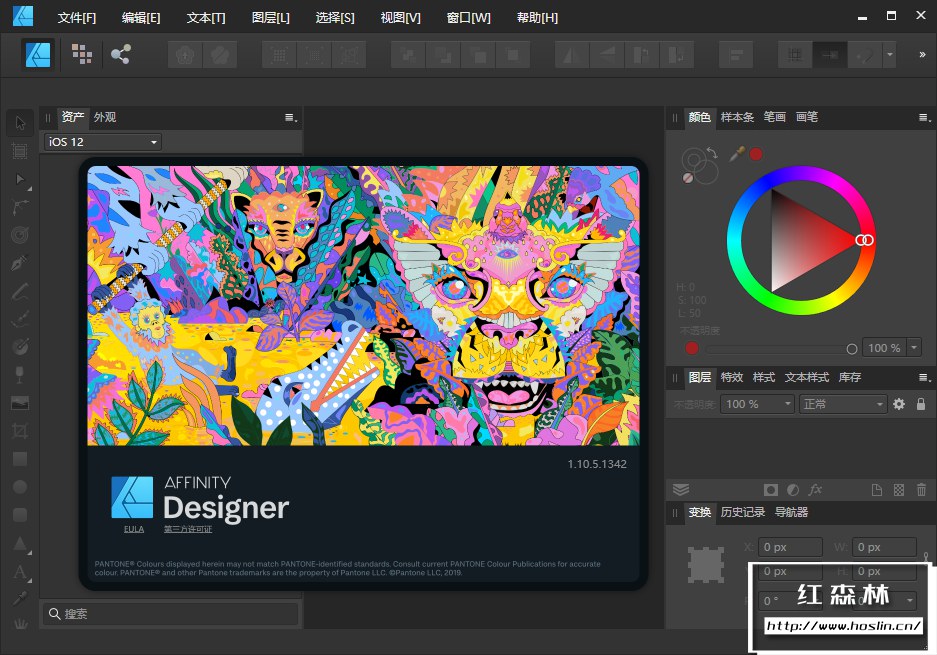937x655 pixels.
Task: Click the alignment toolbar icon
Action: (736, 55)
